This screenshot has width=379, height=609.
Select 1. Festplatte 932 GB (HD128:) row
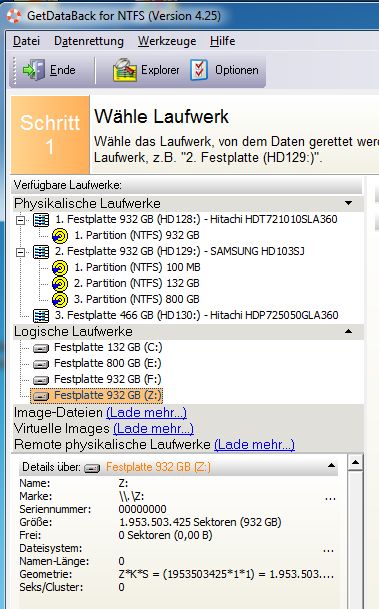coord(196,219)
